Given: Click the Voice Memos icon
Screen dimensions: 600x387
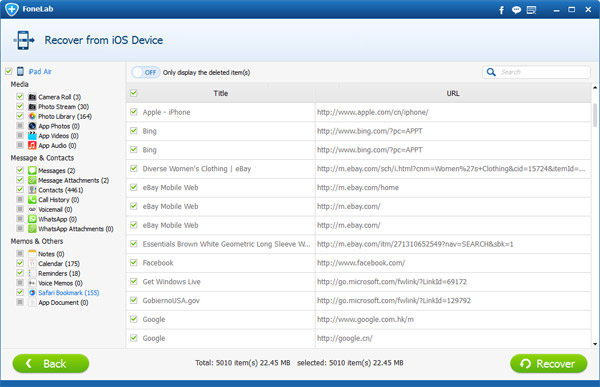Looking at the screenshot, I should point(32,283).
